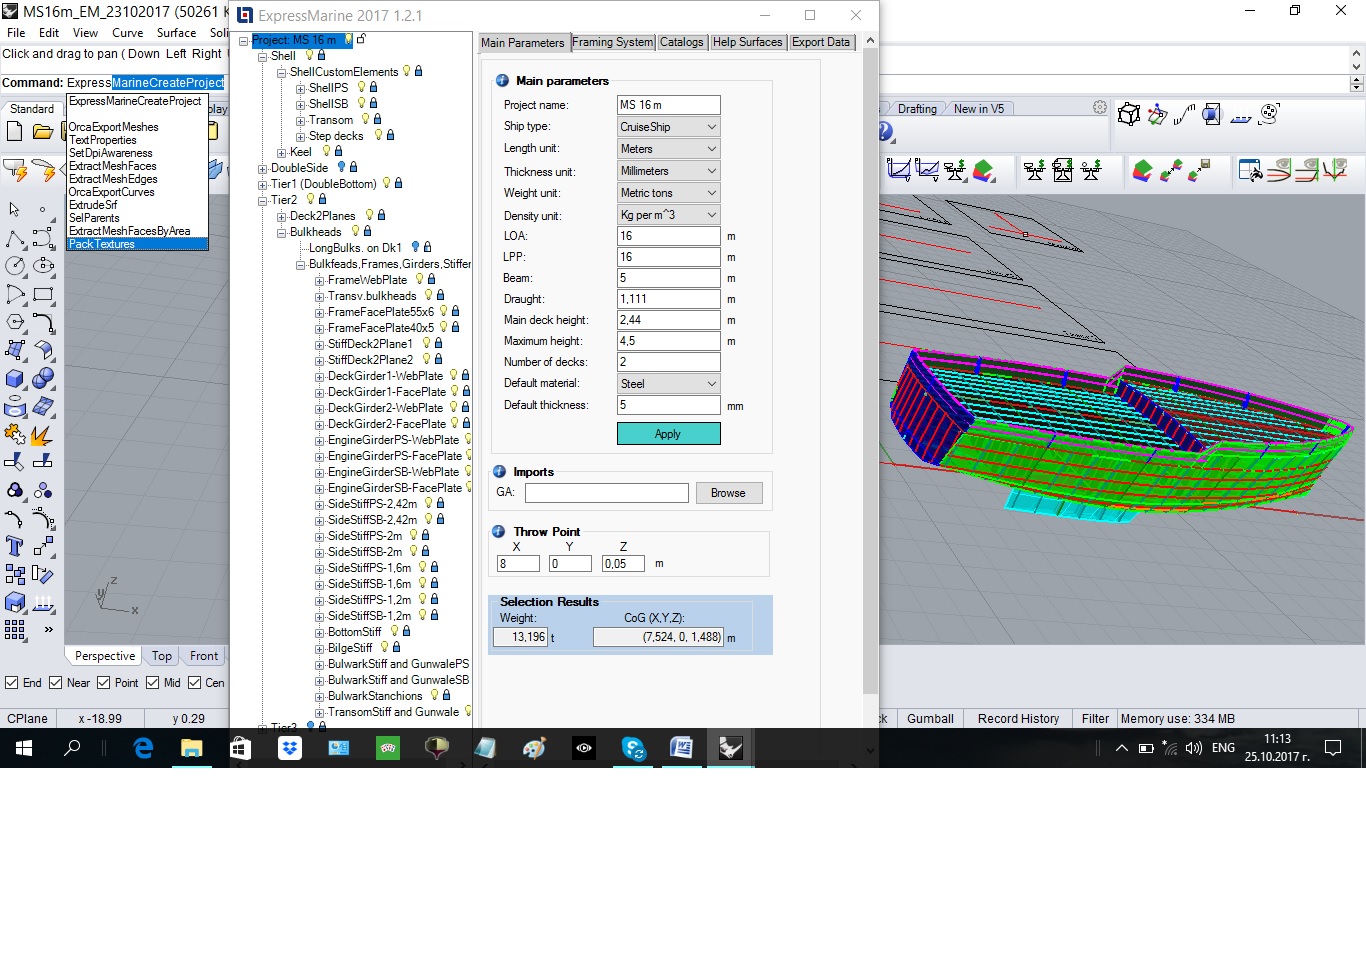Click the Browse button for GA import
Viewport: 1366px width, 960px height.
pyautogui.click(x=728, y=493)
